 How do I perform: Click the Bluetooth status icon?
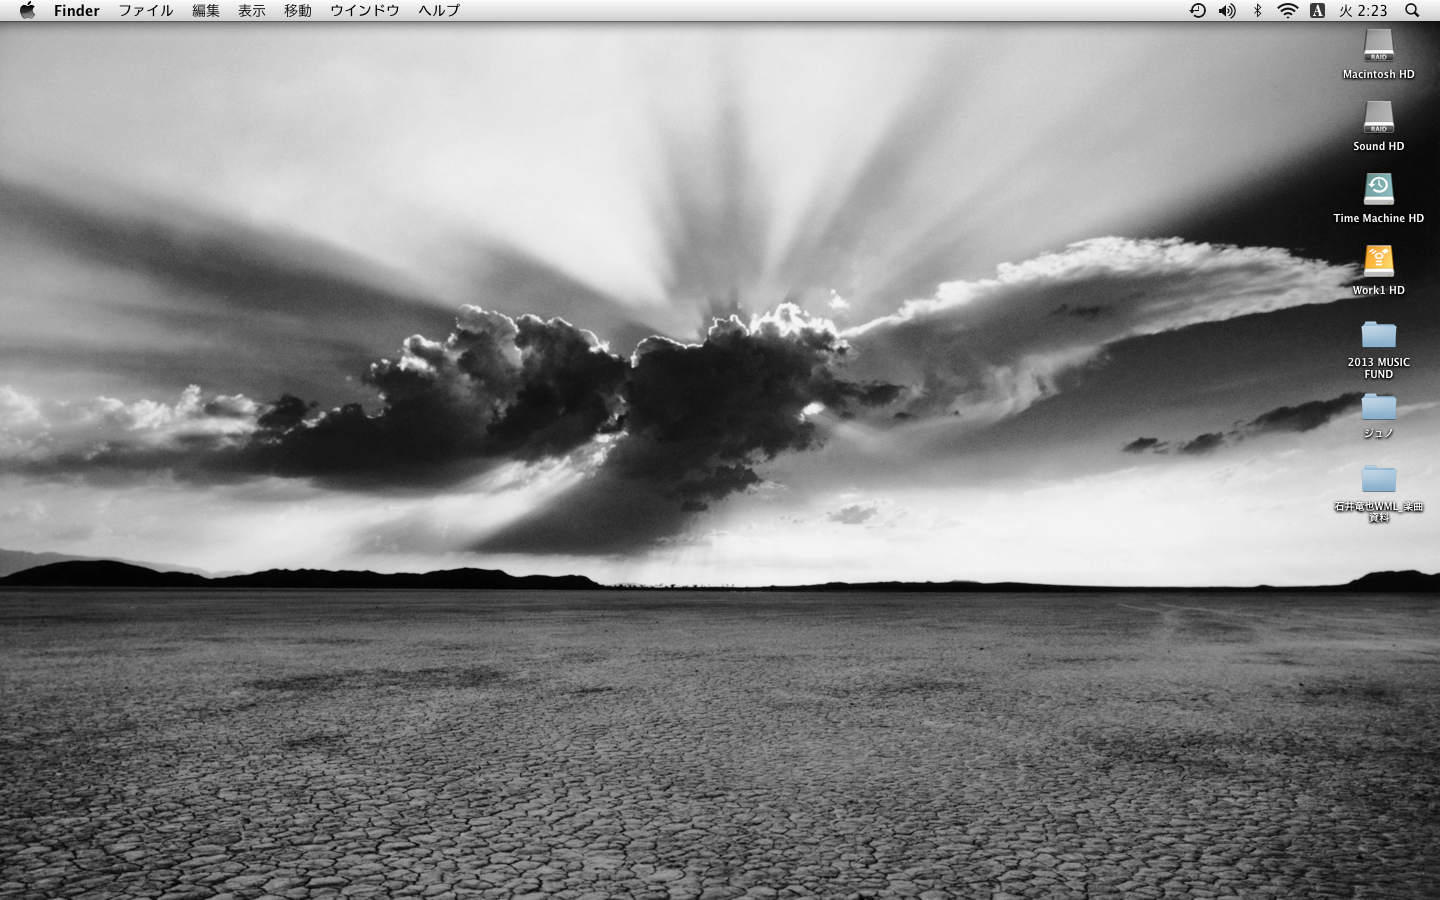(1258, 10)
